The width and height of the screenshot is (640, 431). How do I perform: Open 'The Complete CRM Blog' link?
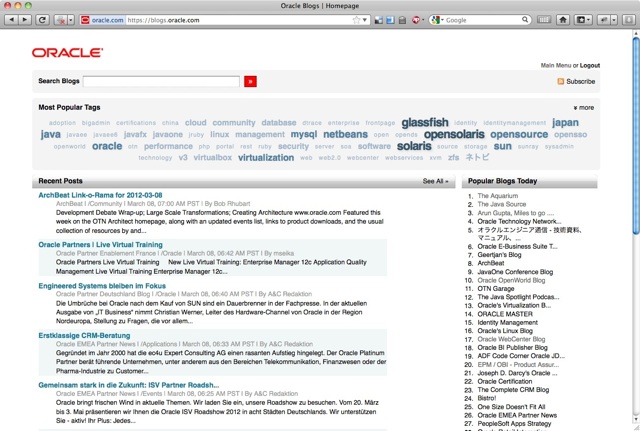click(x=513, y=390)
